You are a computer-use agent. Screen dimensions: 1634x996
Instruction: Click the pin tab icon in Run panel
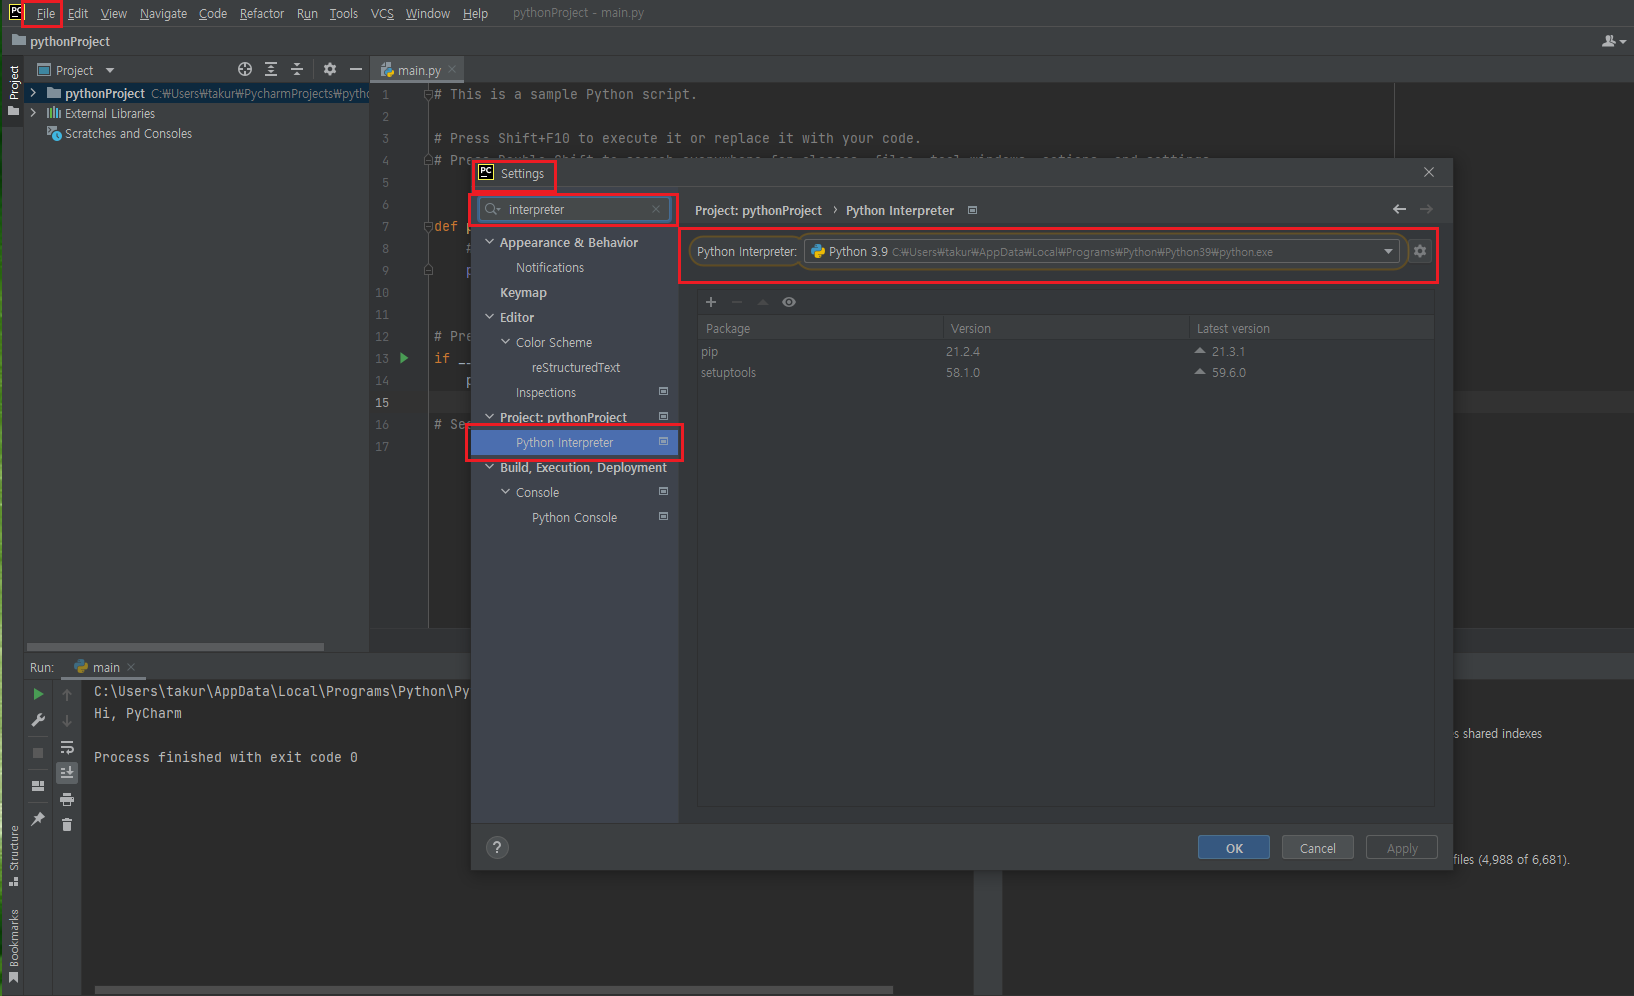38,819
